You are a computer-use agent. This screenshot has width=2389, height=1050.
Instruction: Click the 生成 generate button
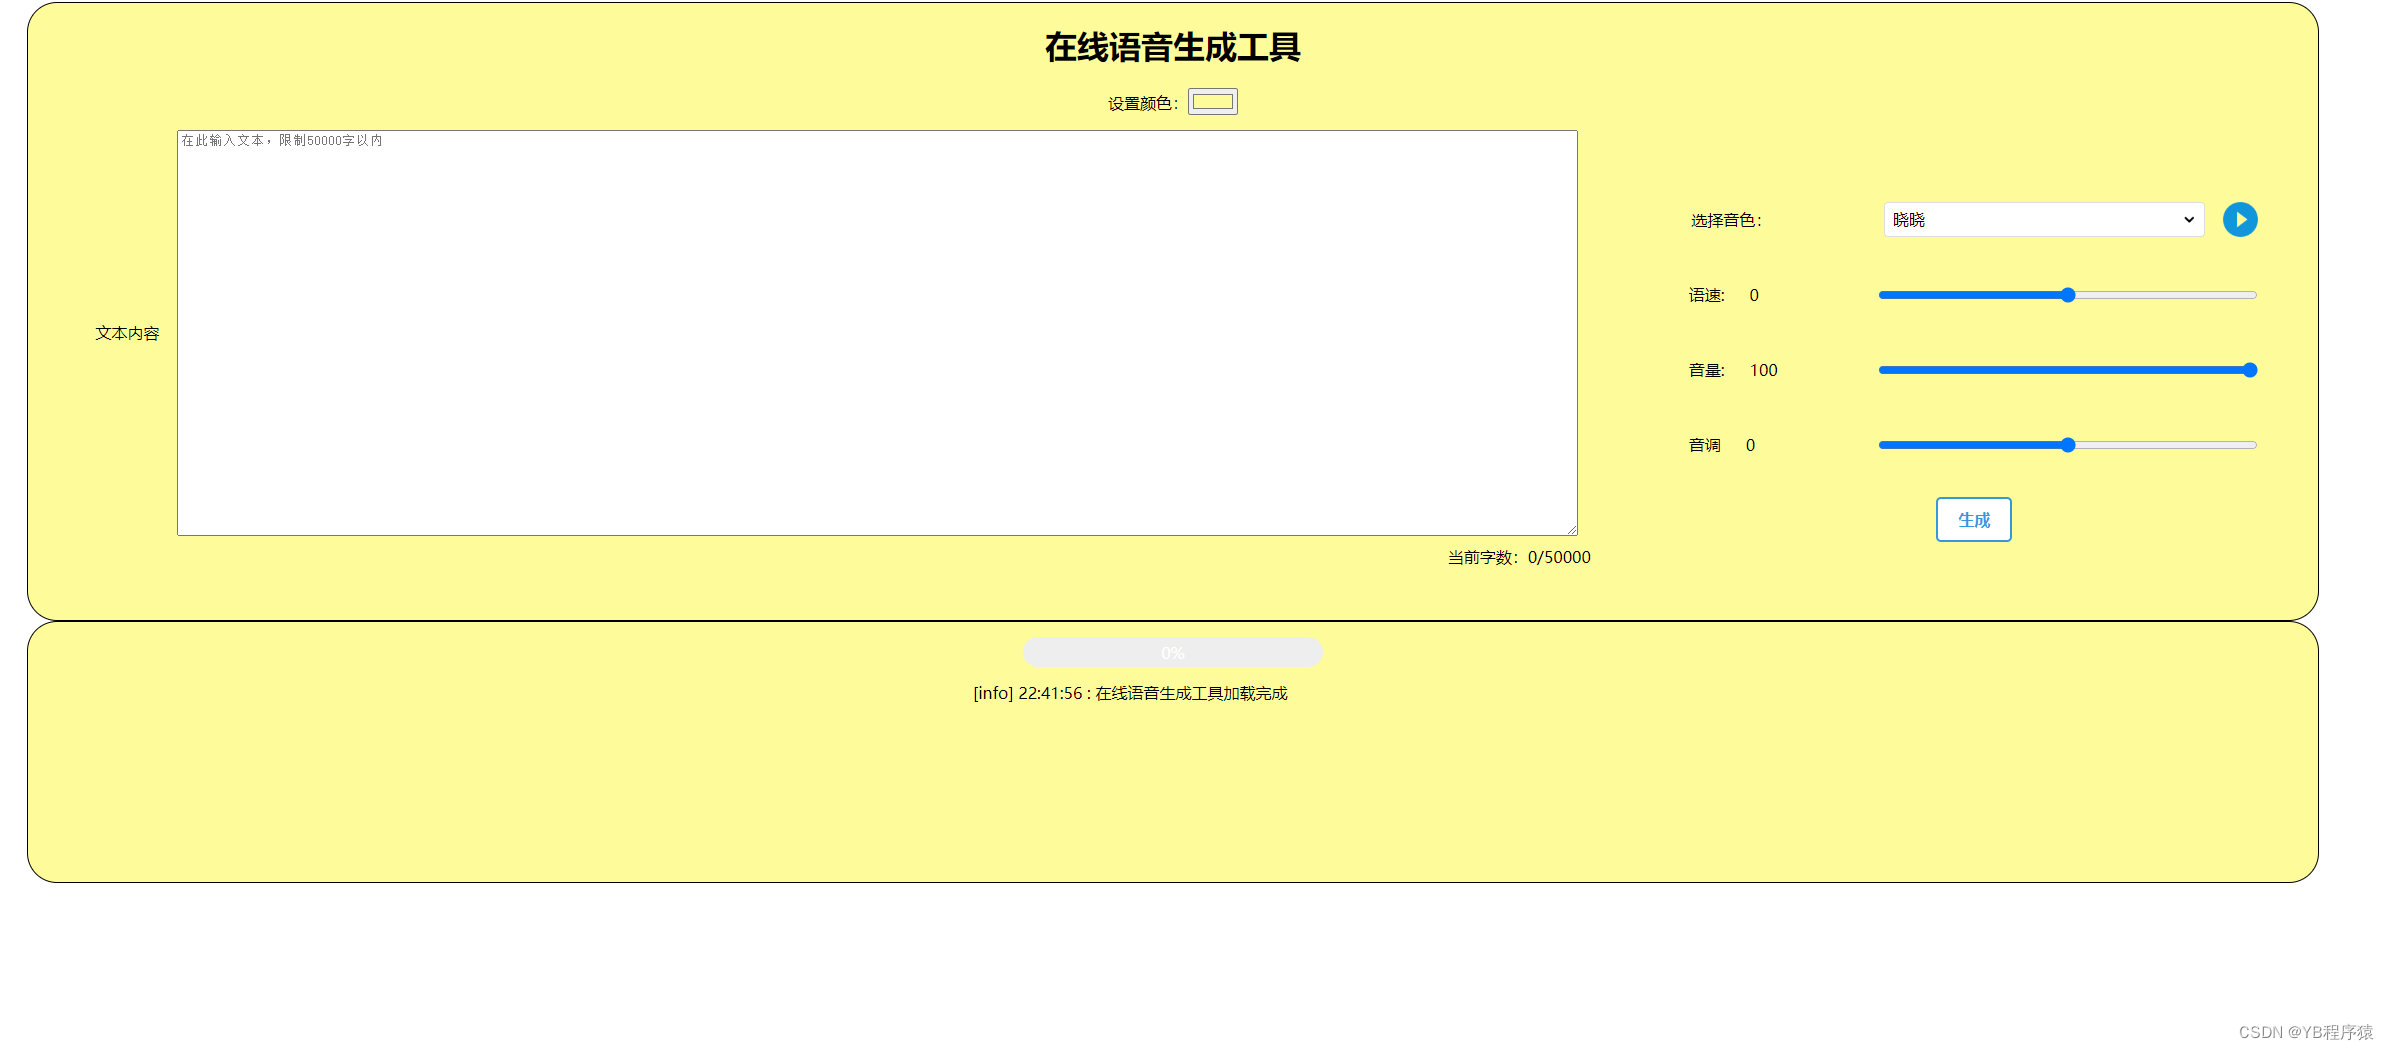click(1973, 520)
